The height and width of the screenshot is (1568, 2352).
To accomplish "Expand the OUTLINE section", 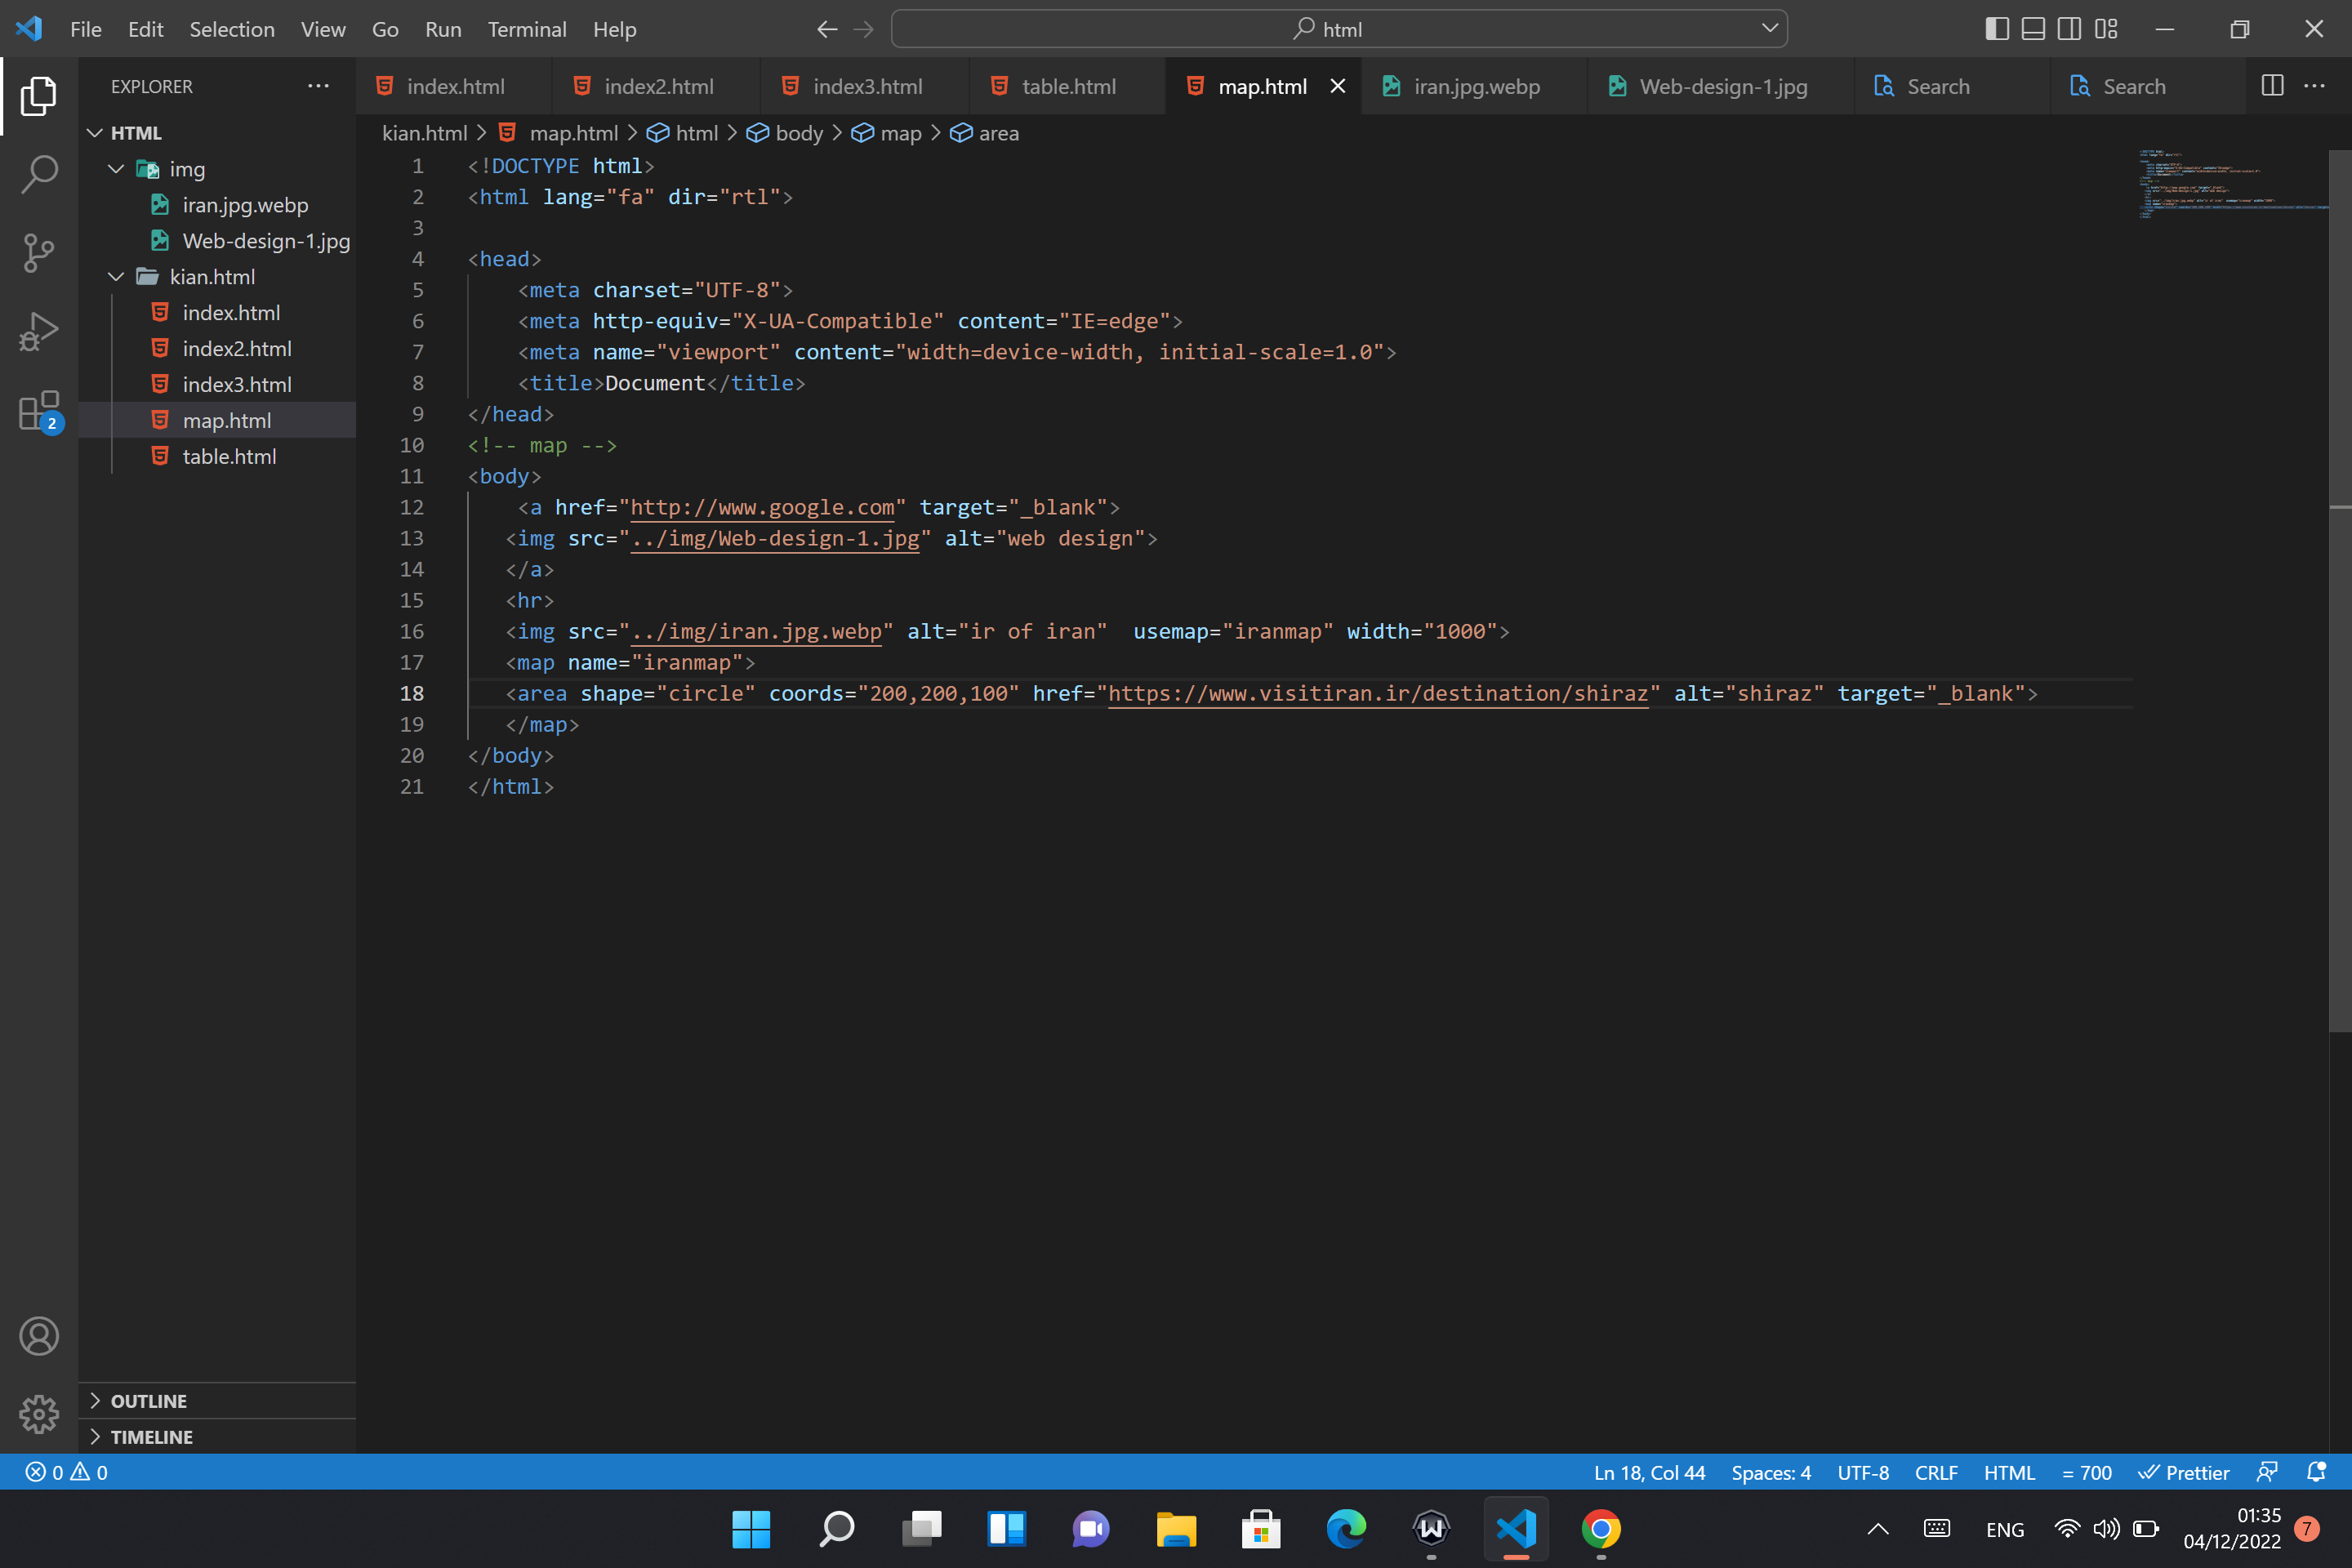I will click(x=218, y=1401).
